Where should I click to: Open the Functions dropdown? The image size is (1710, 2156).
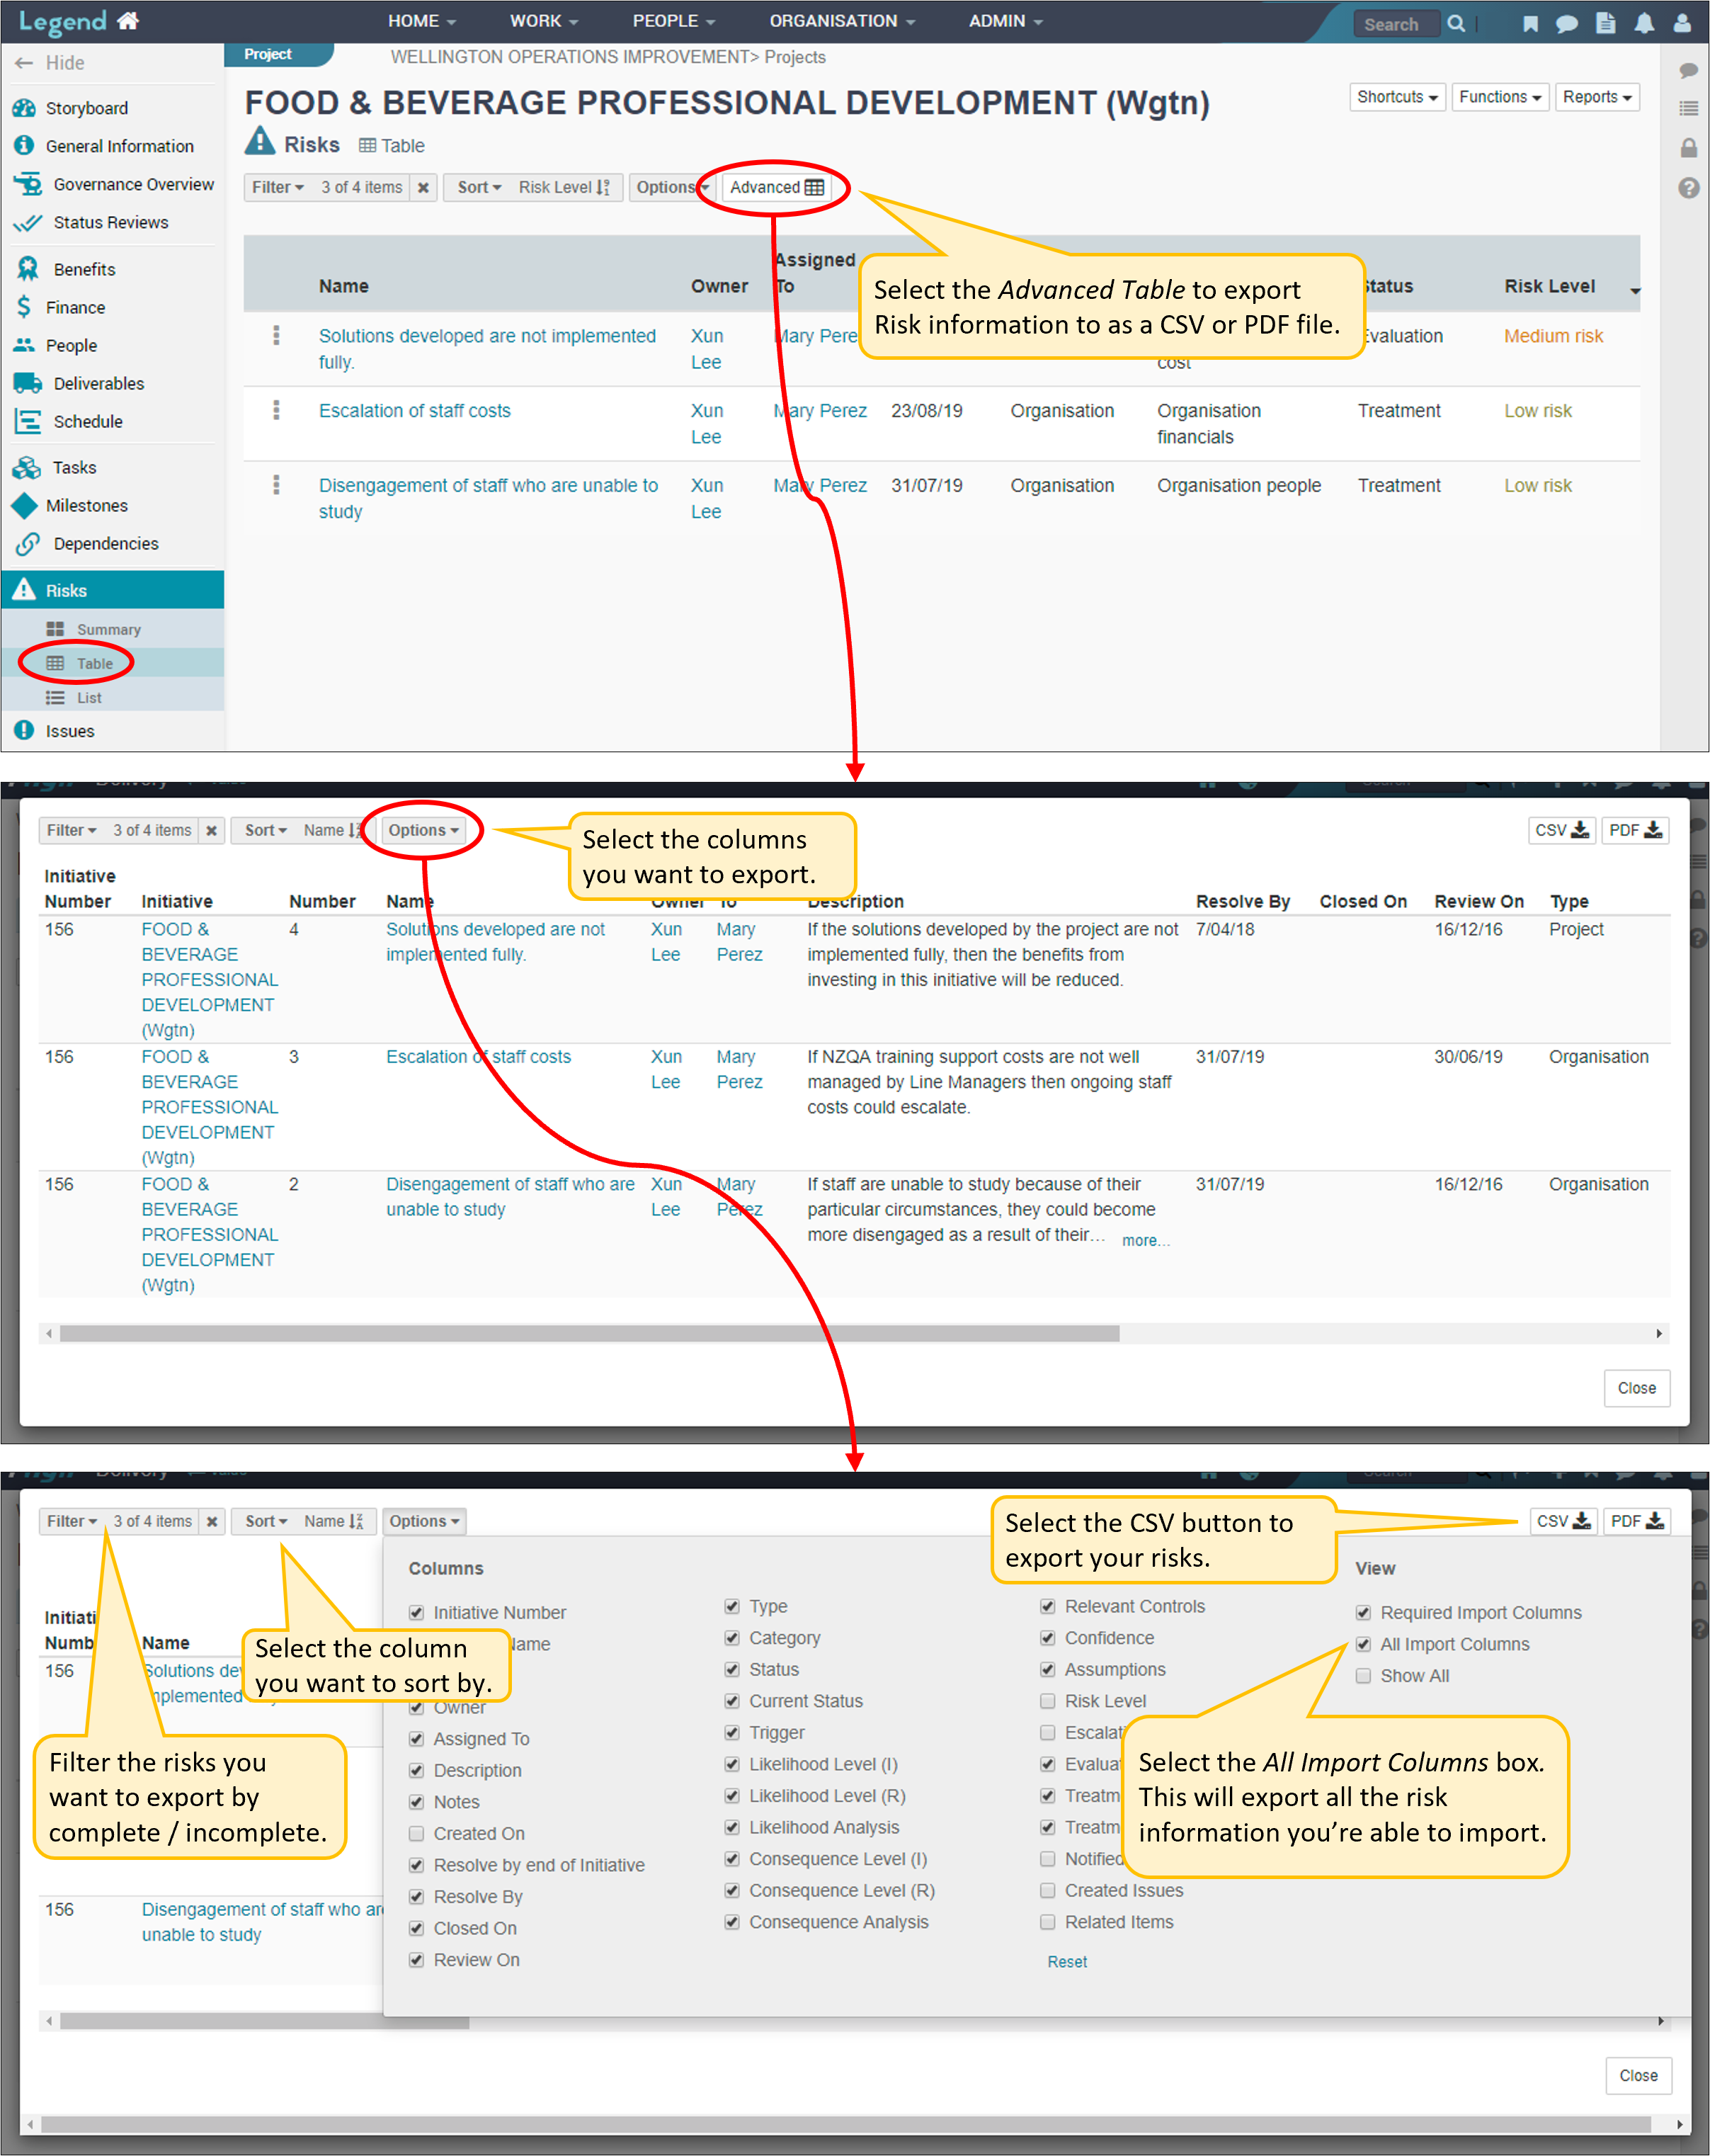[1500, 97]
